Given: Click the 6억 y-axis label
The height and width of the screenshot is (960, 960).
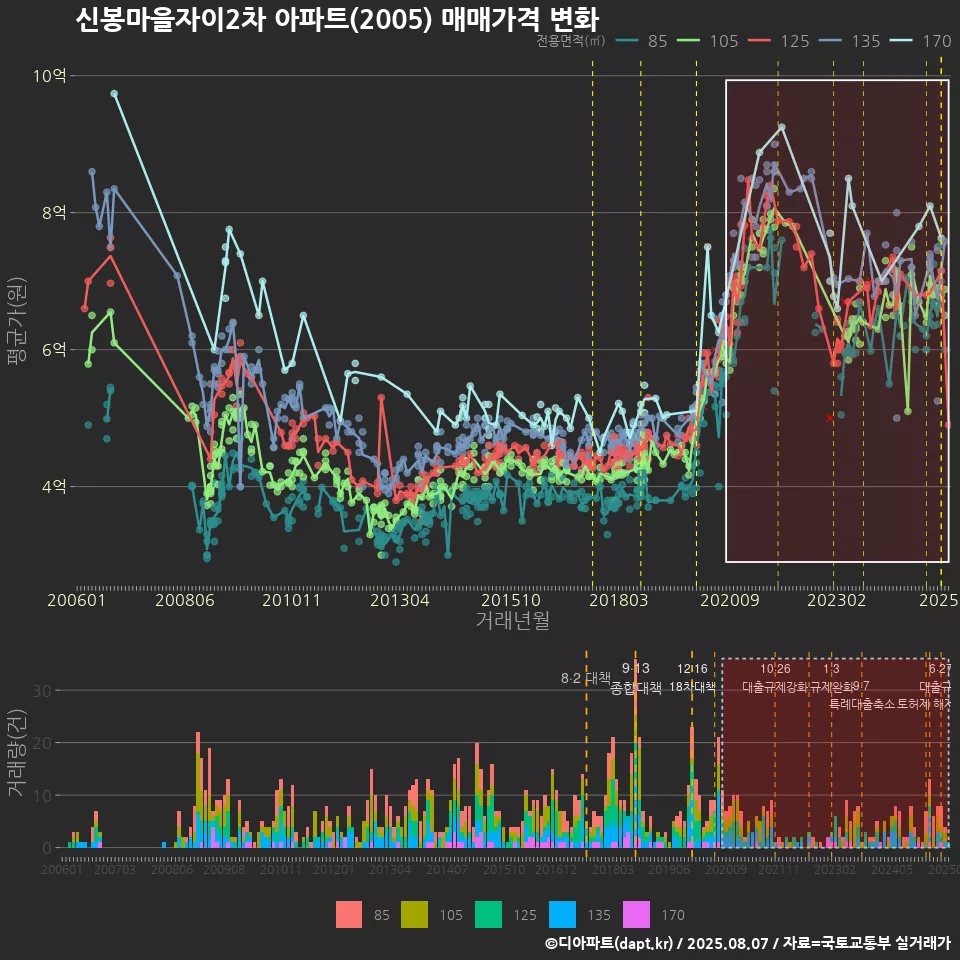Looking at the screenshot, I should click(x=54, y=350).
